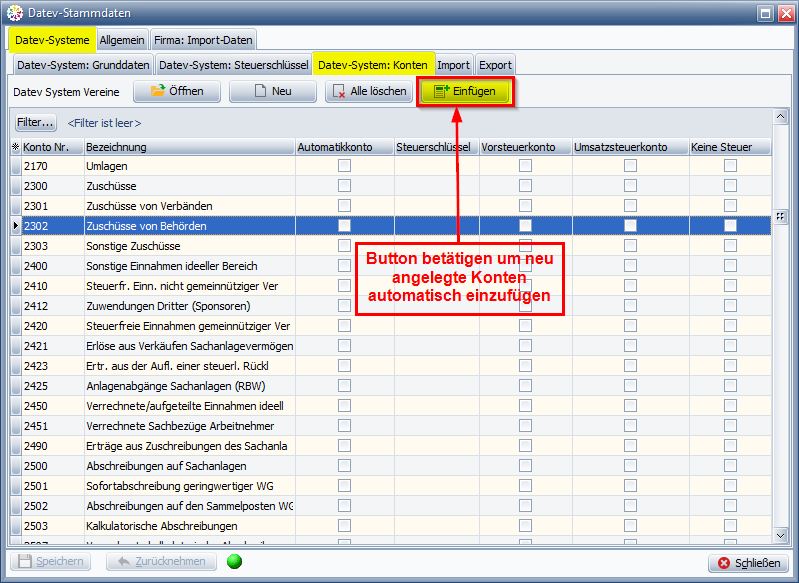This screenshot has height=583, width=799.
Task: Select Sonstige Einnahmen ideeller Bereich row
Action: [391, 266]
